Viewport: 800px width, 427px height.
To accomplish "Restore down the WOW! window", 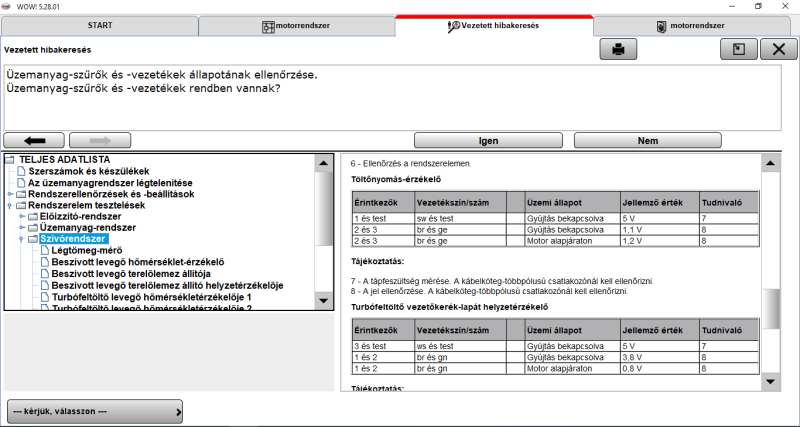I will pos(758,6).
